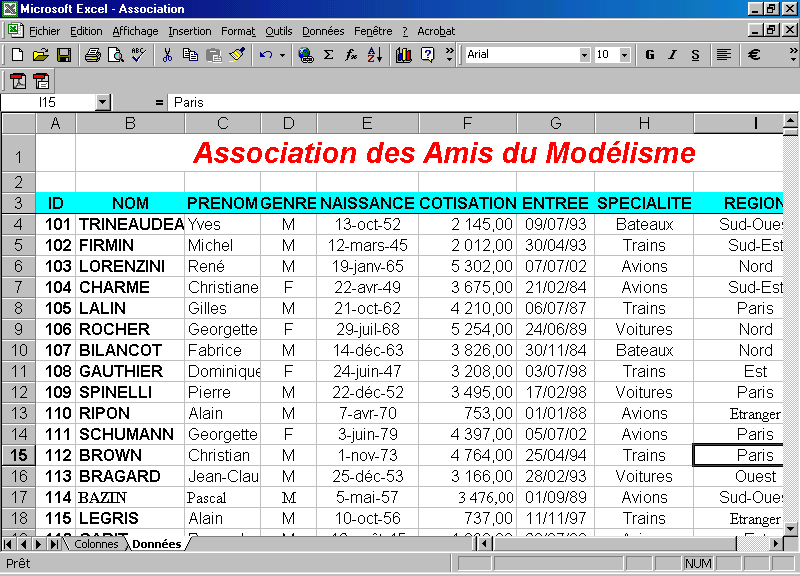Viewport: 800px width, 576px height.
Task: Toggle italic formatting
Action: pyautogui.click(x=672, y=55)
